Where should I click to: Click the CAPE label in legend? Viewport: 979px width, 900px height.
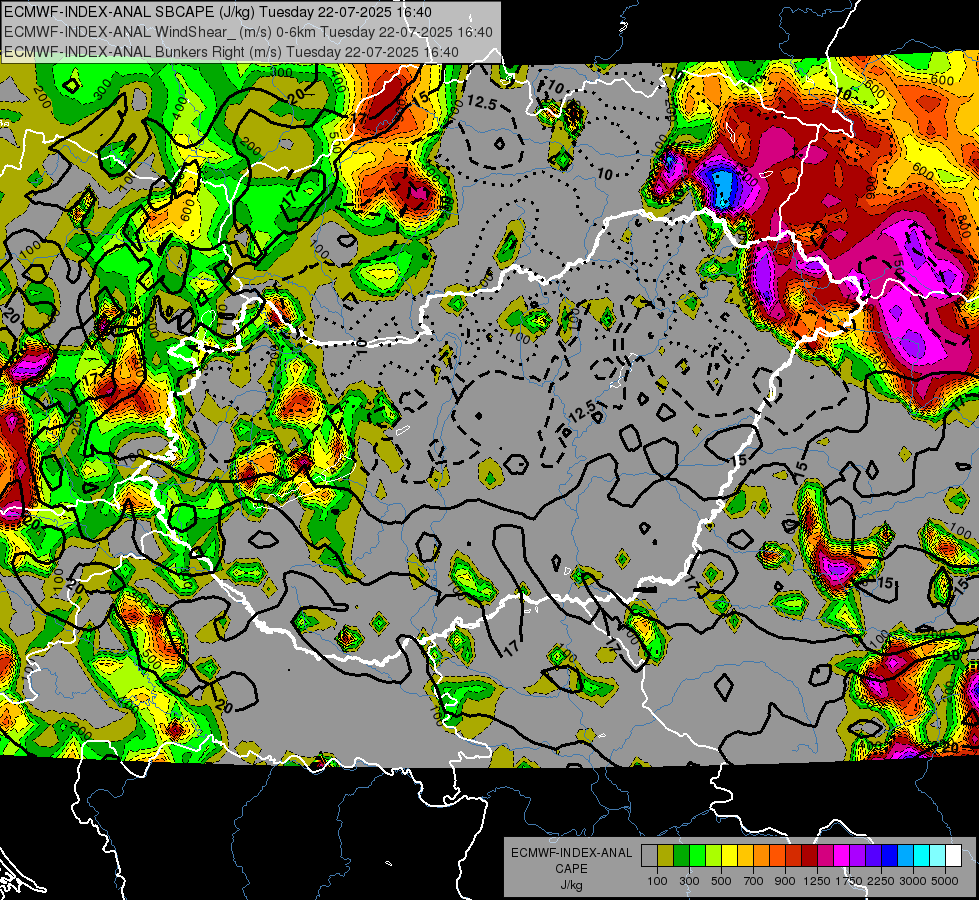tap(571, 869)
